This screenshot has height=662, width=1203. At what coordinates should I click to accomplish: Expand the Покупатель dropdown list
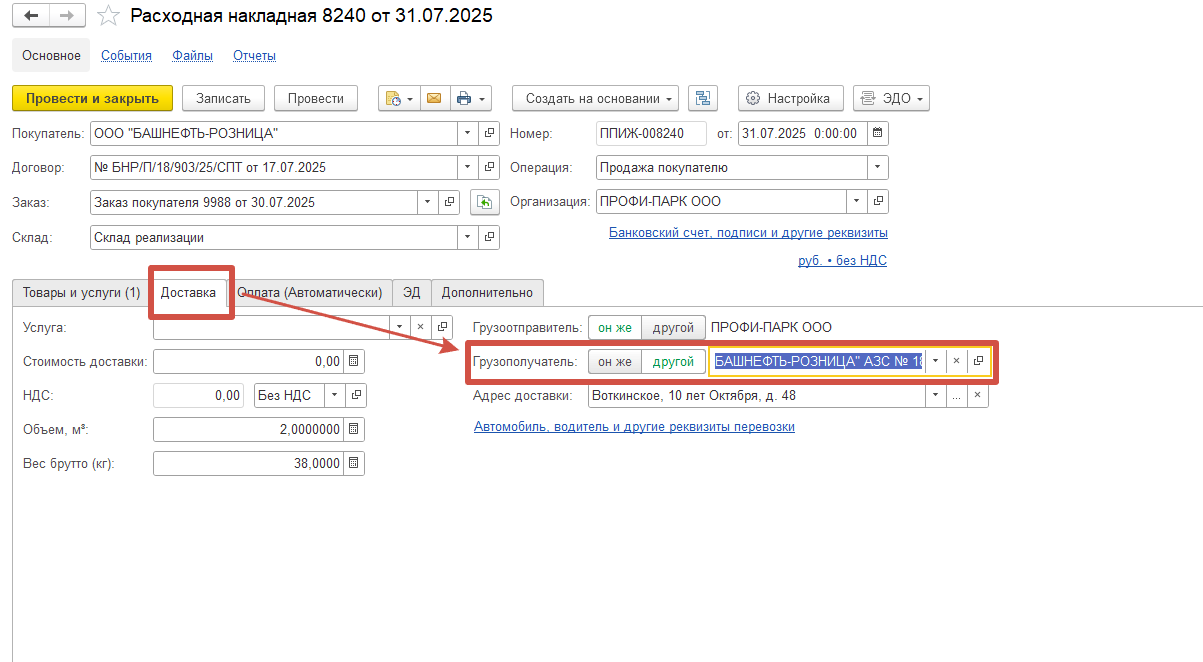tap(469, 133)
